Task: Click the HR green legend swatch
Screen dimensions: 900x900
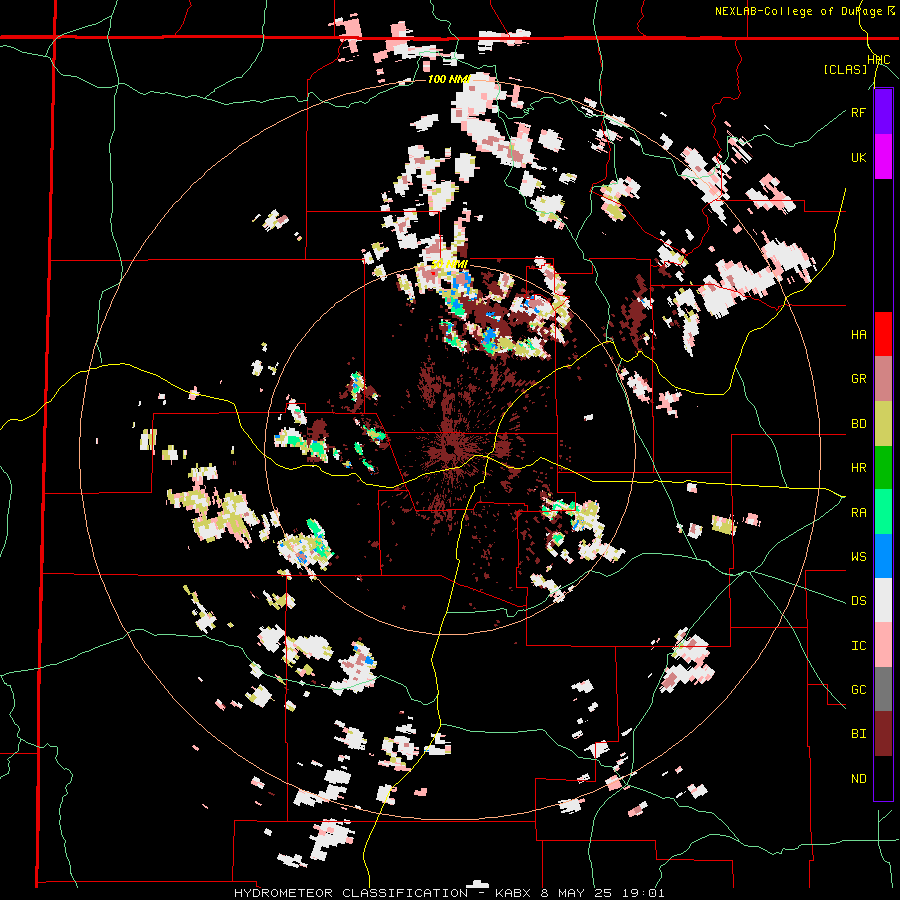Action: click(883, 467)
